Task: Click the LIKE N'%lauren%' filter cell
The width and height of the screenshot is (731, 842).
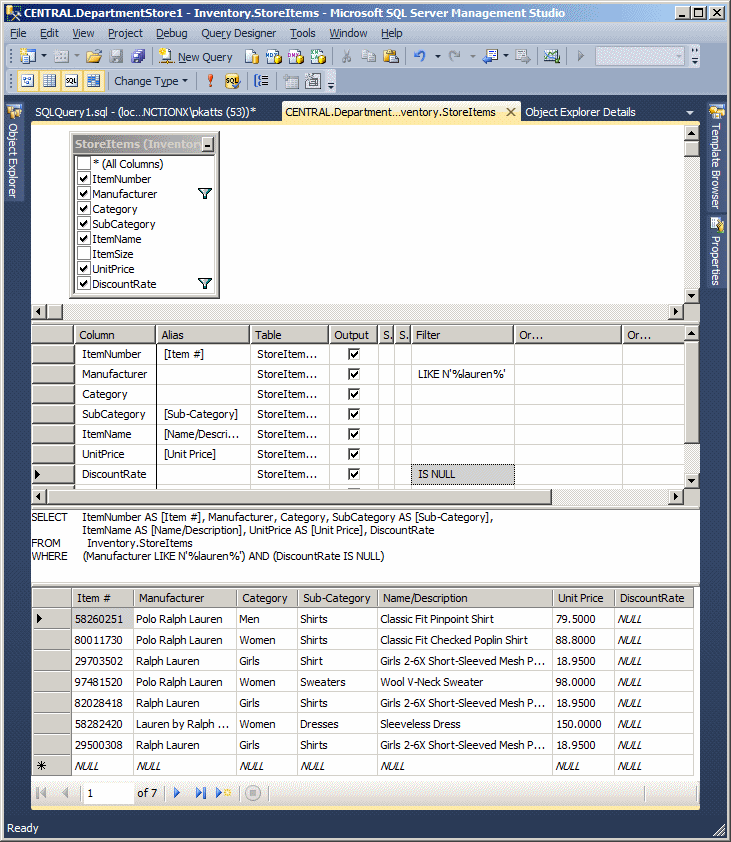Action: tap(462, 374)
